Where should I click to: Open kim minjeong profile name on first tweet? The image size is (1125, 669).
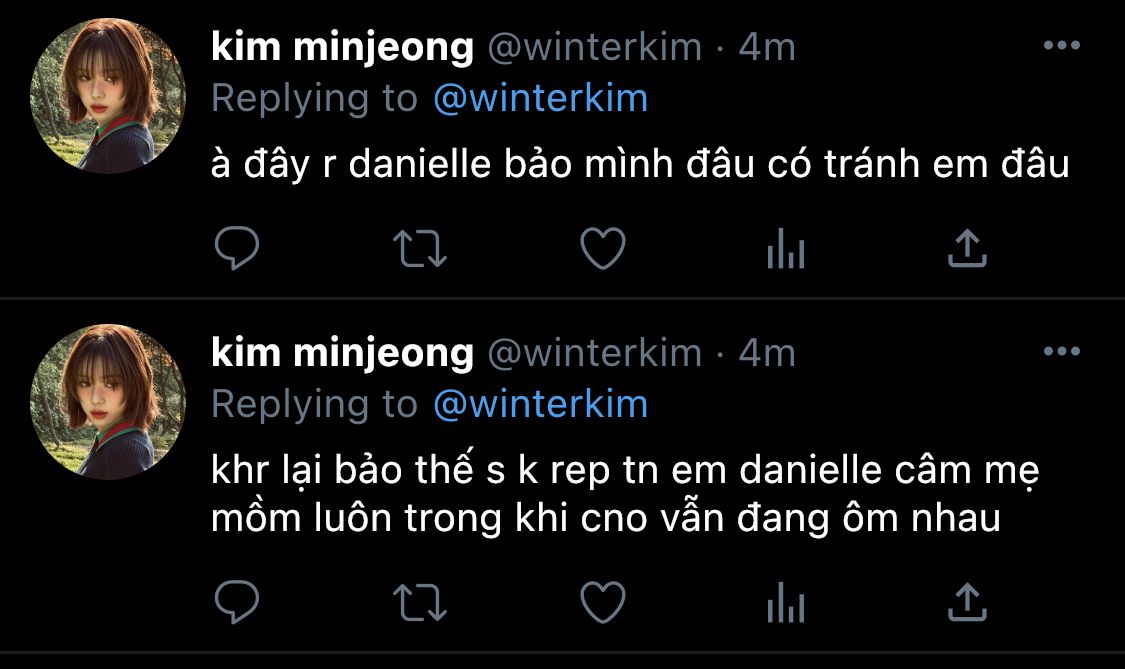point(342,48)
